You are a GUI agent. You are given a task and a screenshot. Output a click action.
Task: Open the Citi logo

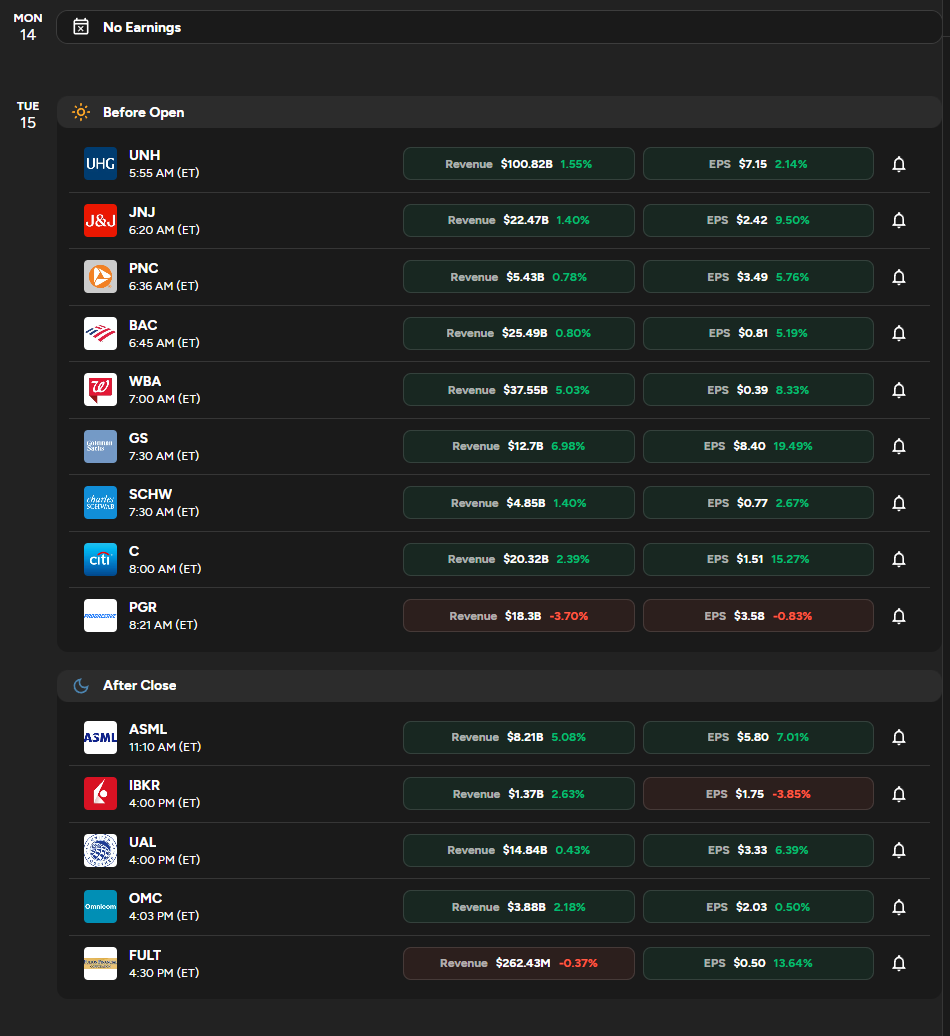pyautogui.click(x=100, y=559)
